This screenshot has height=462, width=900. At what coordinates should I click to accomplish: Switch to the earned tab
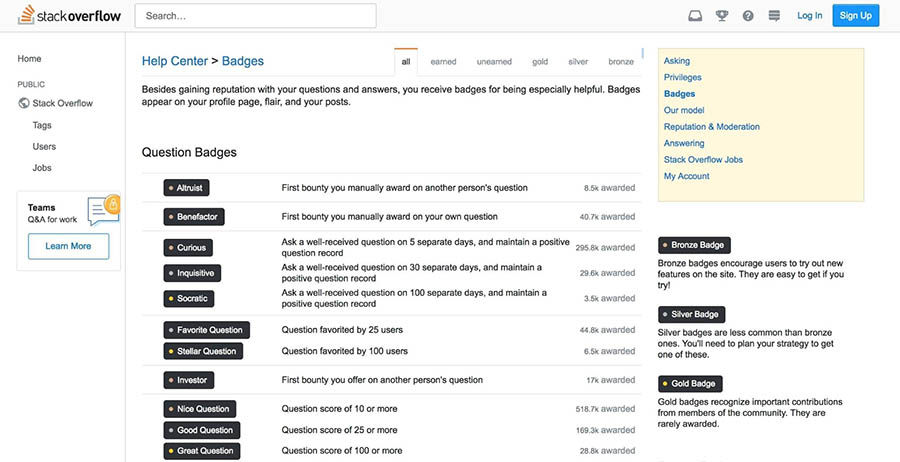pyautogui.click(x=443, y=62)
